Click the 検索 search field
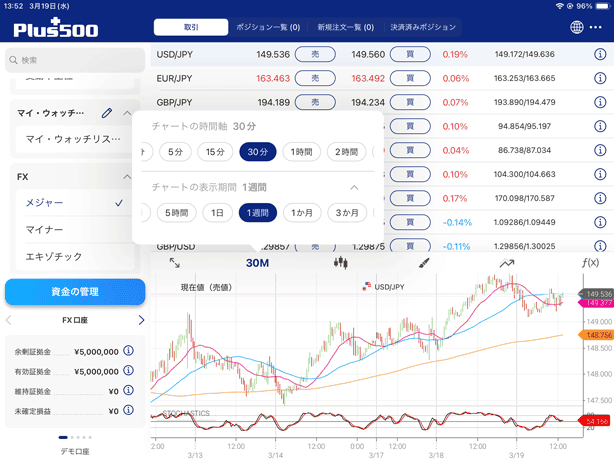614x461 pixels. (75, 60)
